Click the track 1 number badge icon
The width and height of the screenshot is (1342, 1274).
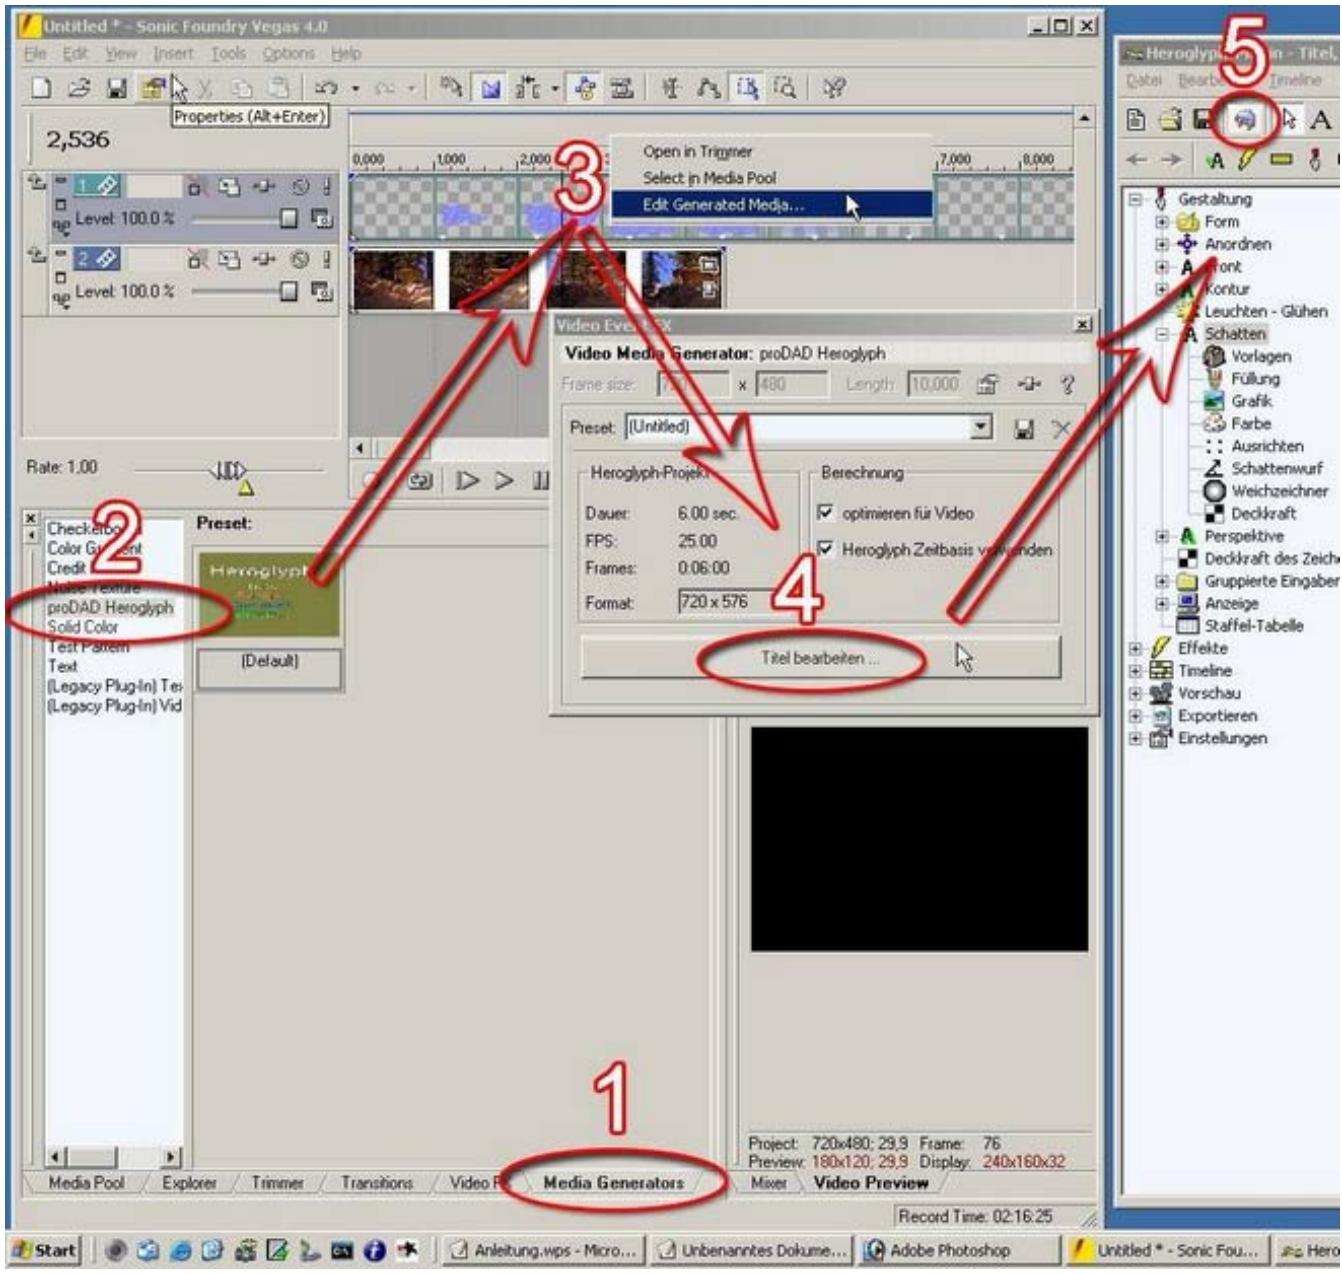[x=98, y=185]
